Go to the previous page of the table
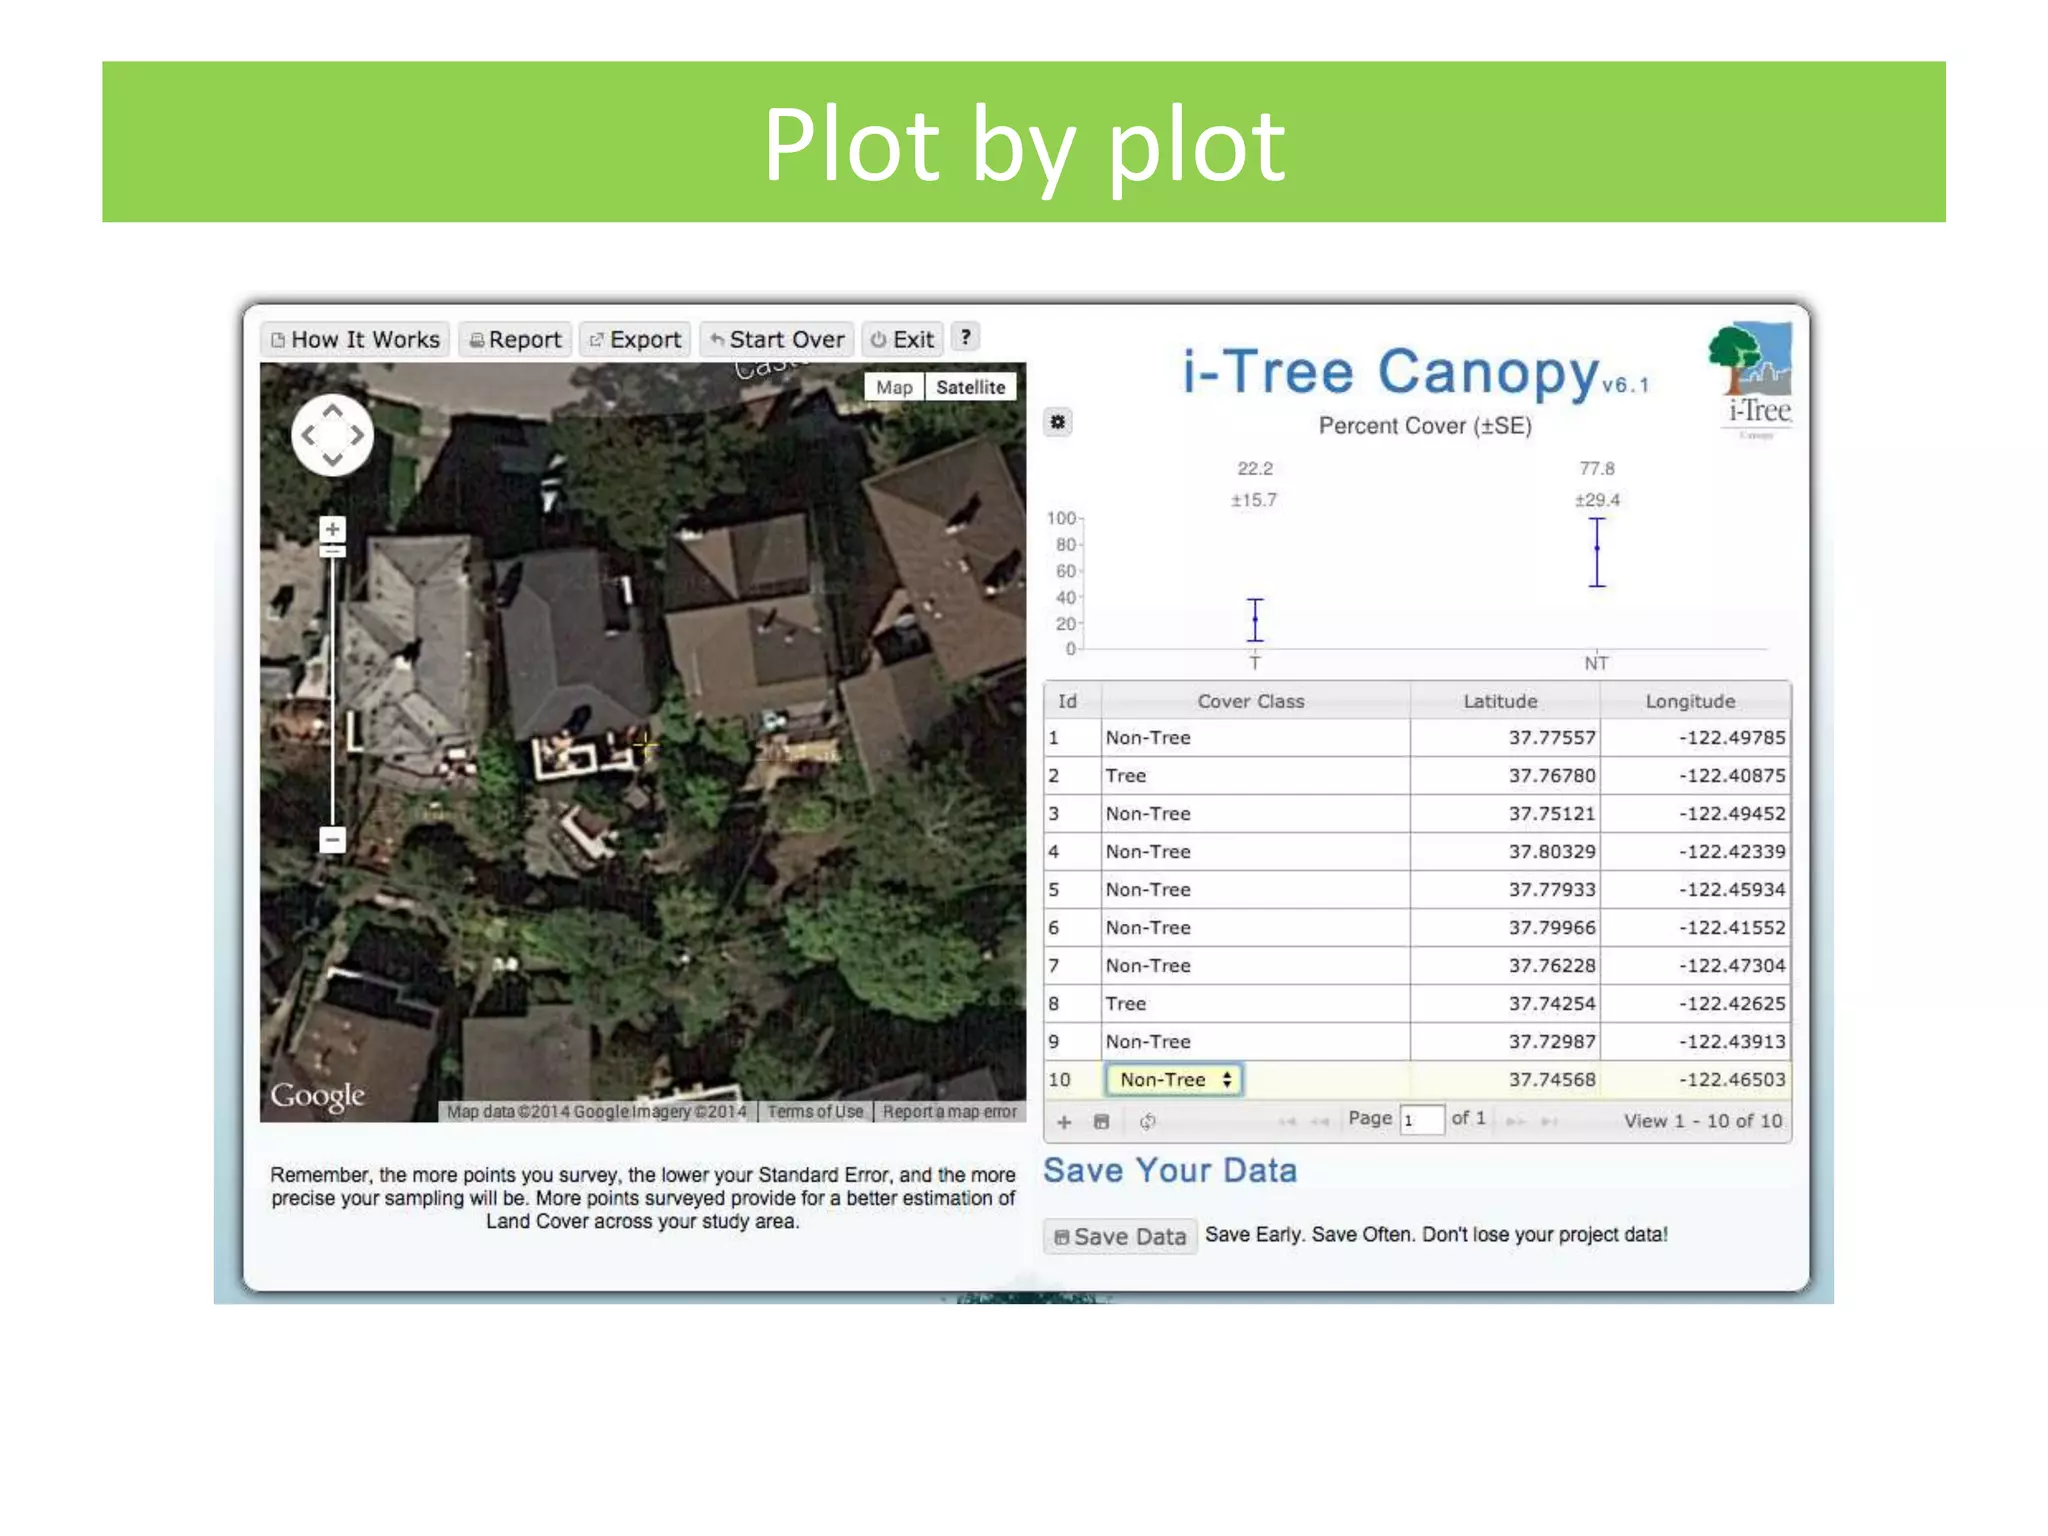 [x=1320, y=1122]
